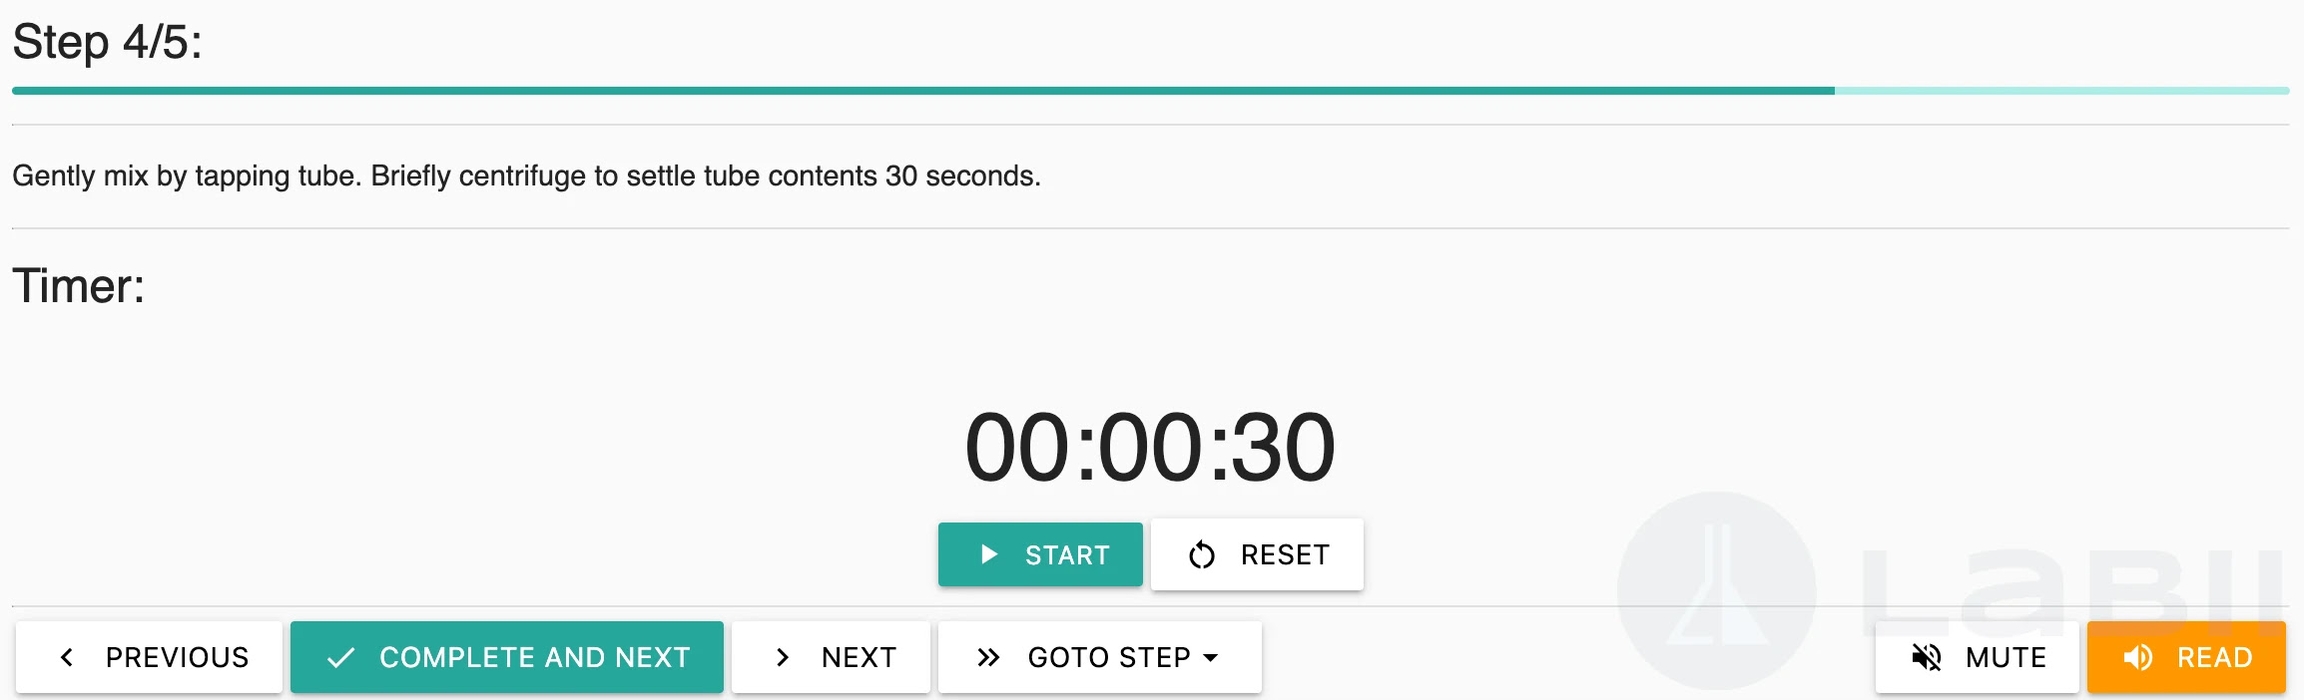Screen dimensions: 2304x700
Task: Click the 00:00:30 timer display
Action: (x=1150, y=447)
